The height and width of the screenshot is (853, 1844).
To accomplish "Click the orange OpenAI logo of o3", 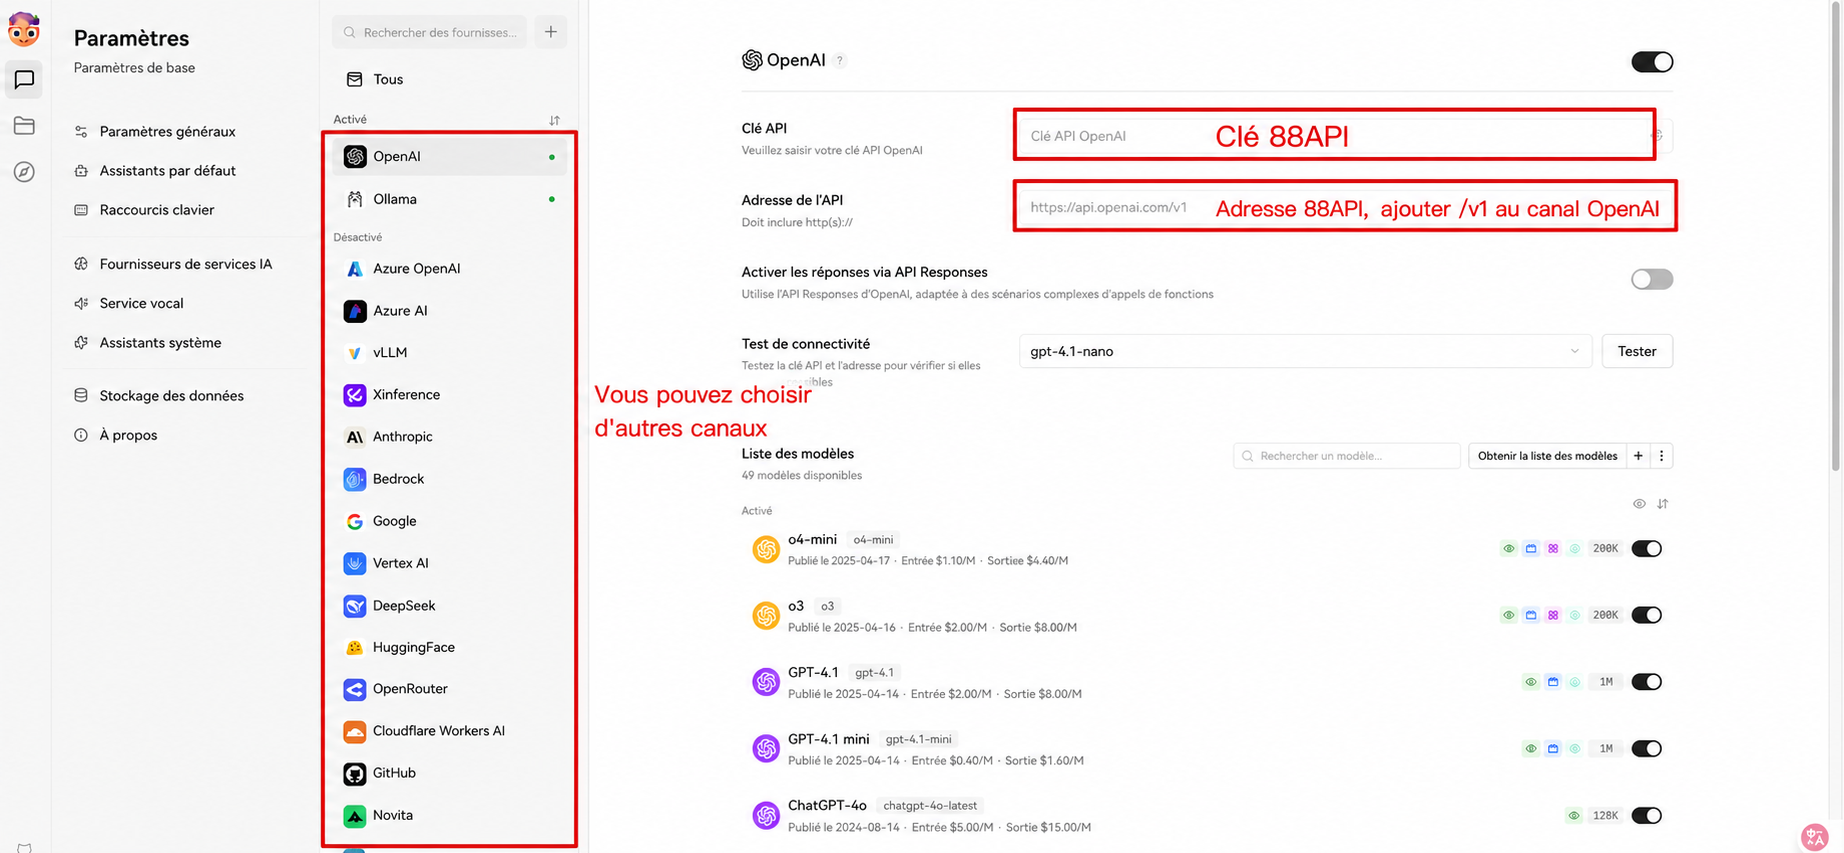I will (x=766, y=615).
